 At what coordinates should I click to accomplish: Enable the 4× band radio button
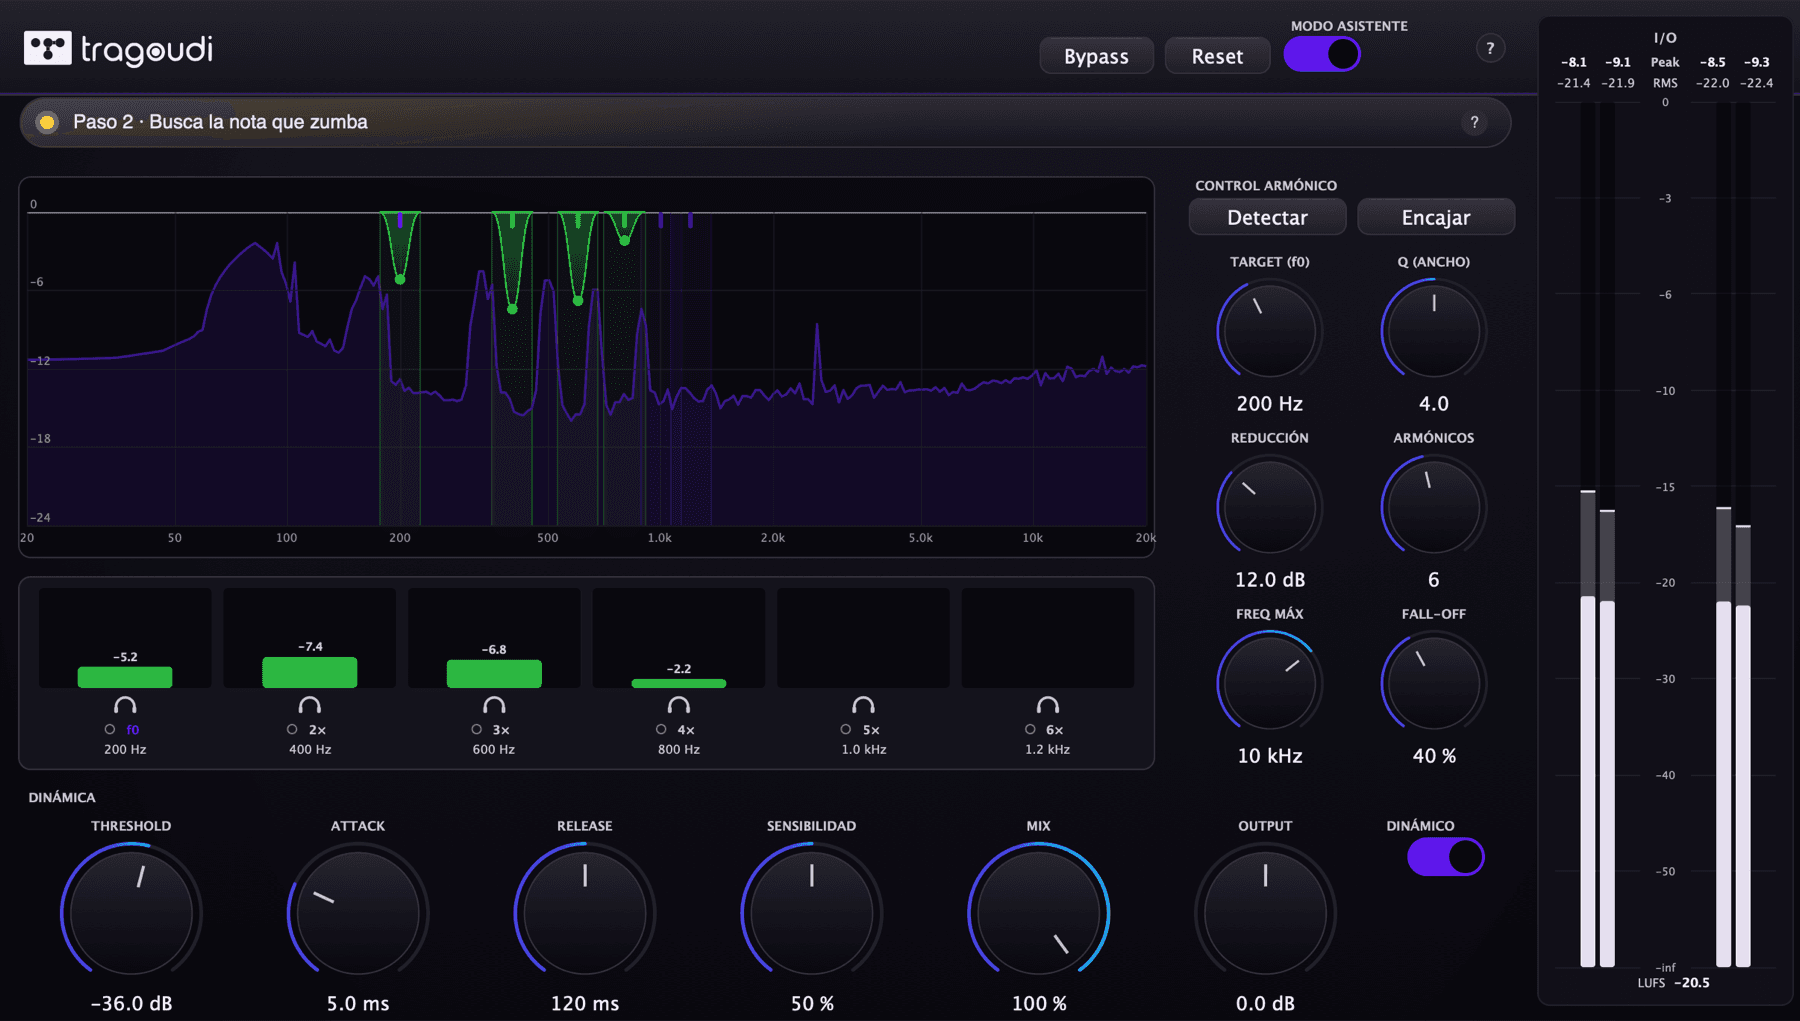pos(661,729)
